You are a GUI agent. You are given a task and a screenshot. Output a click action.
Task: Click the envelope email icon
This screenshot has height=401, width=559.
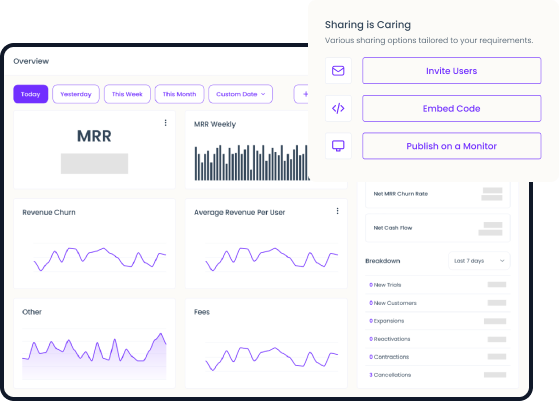point(338,71)
